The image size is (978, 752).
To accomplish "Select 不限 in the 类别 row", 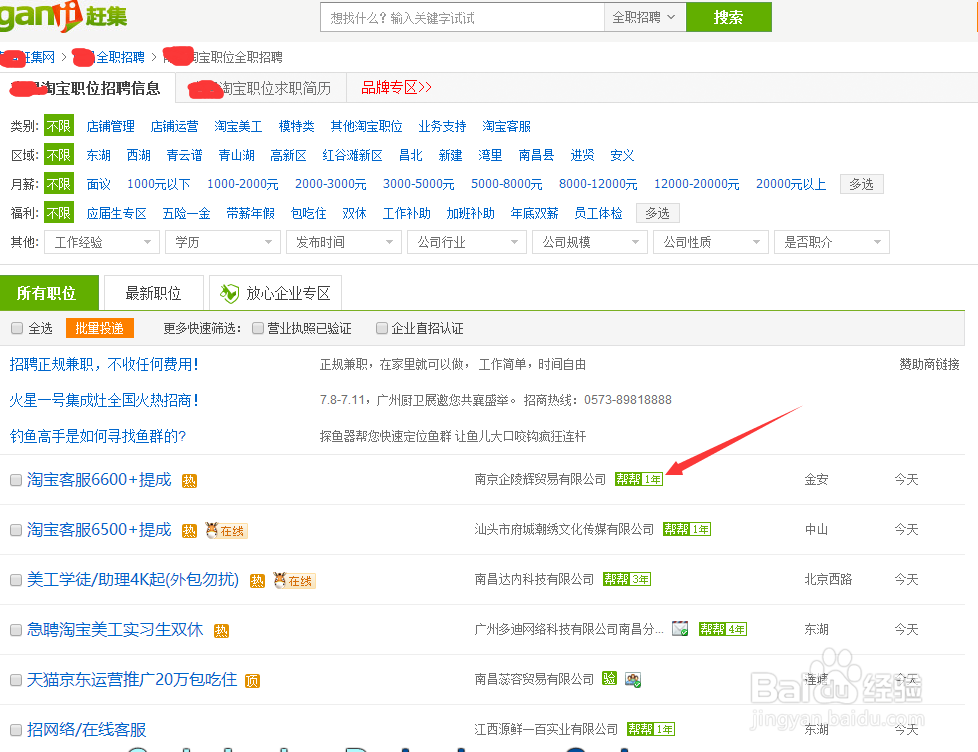I will coord(59,126).
